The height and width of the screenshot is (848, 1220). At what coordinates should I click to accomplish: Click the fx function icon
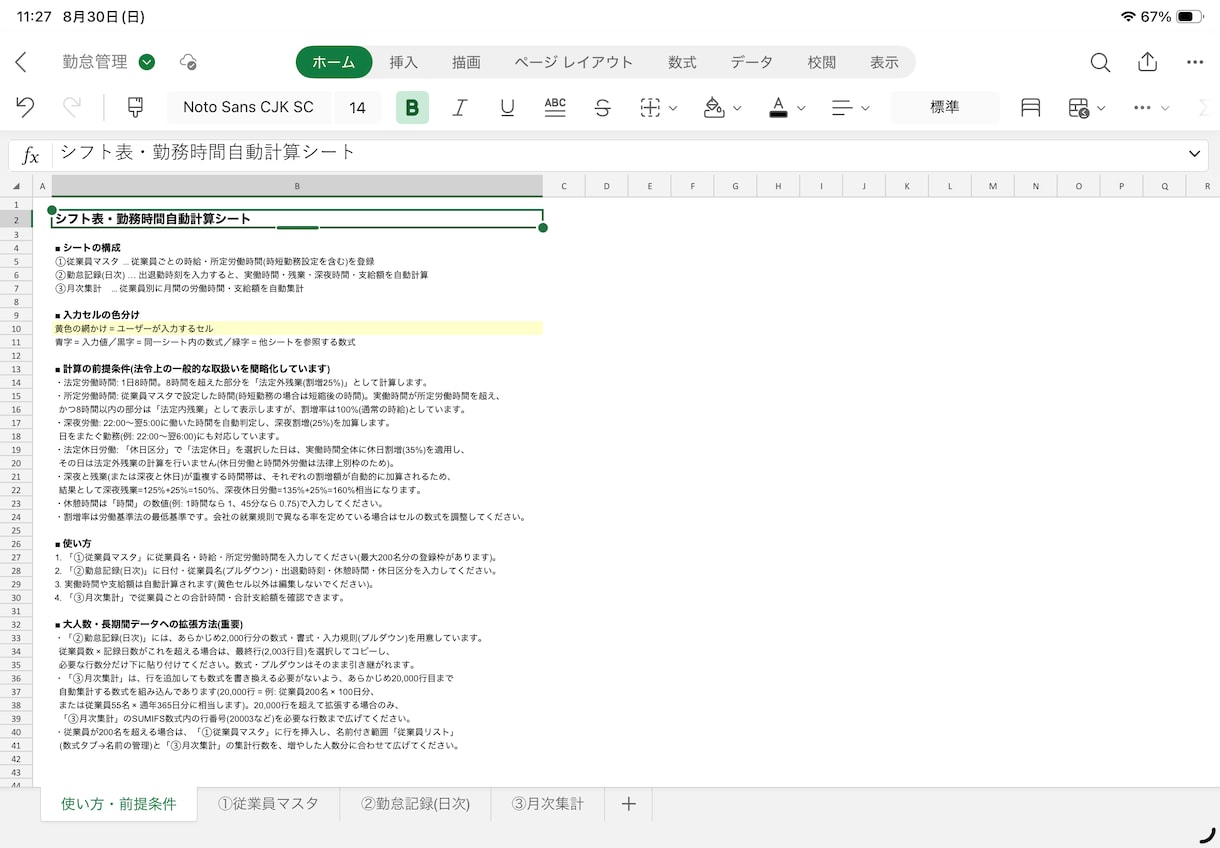[x=31, y=155]
